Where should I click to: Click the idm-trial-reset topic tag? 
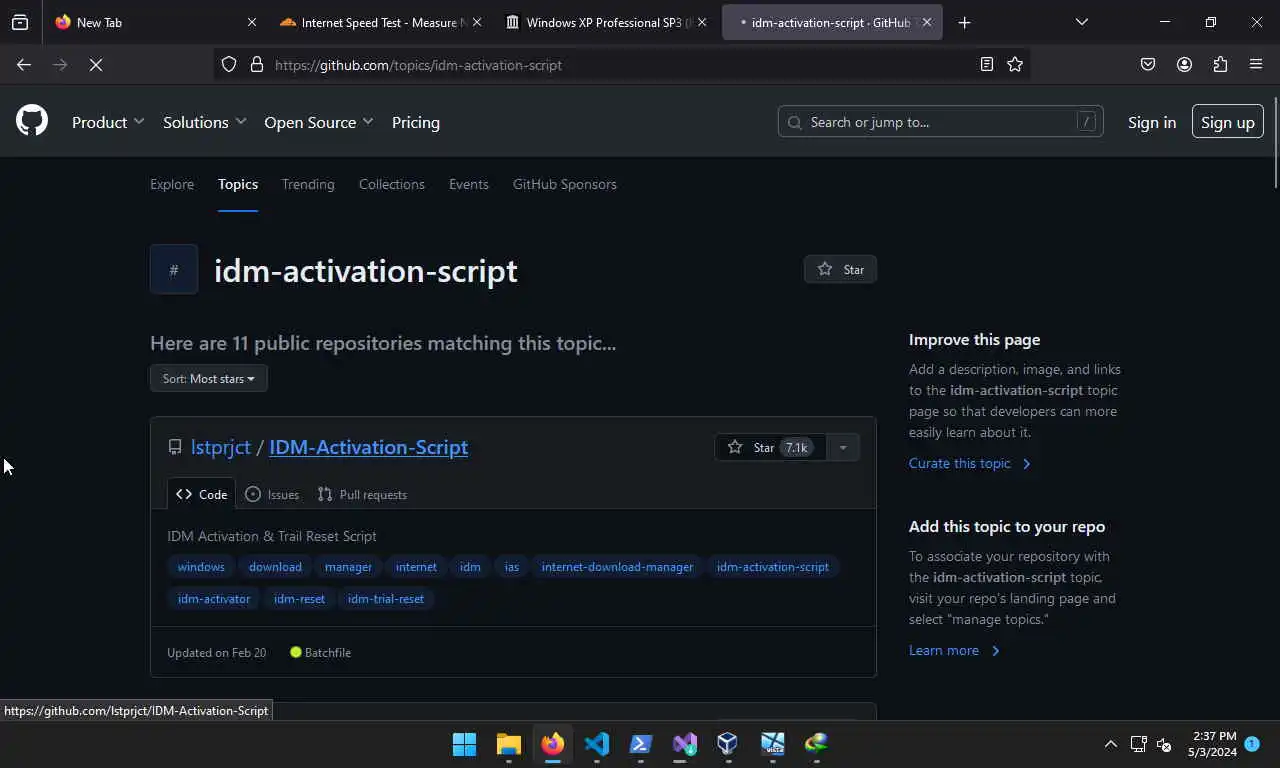click(x=386, y=599)
